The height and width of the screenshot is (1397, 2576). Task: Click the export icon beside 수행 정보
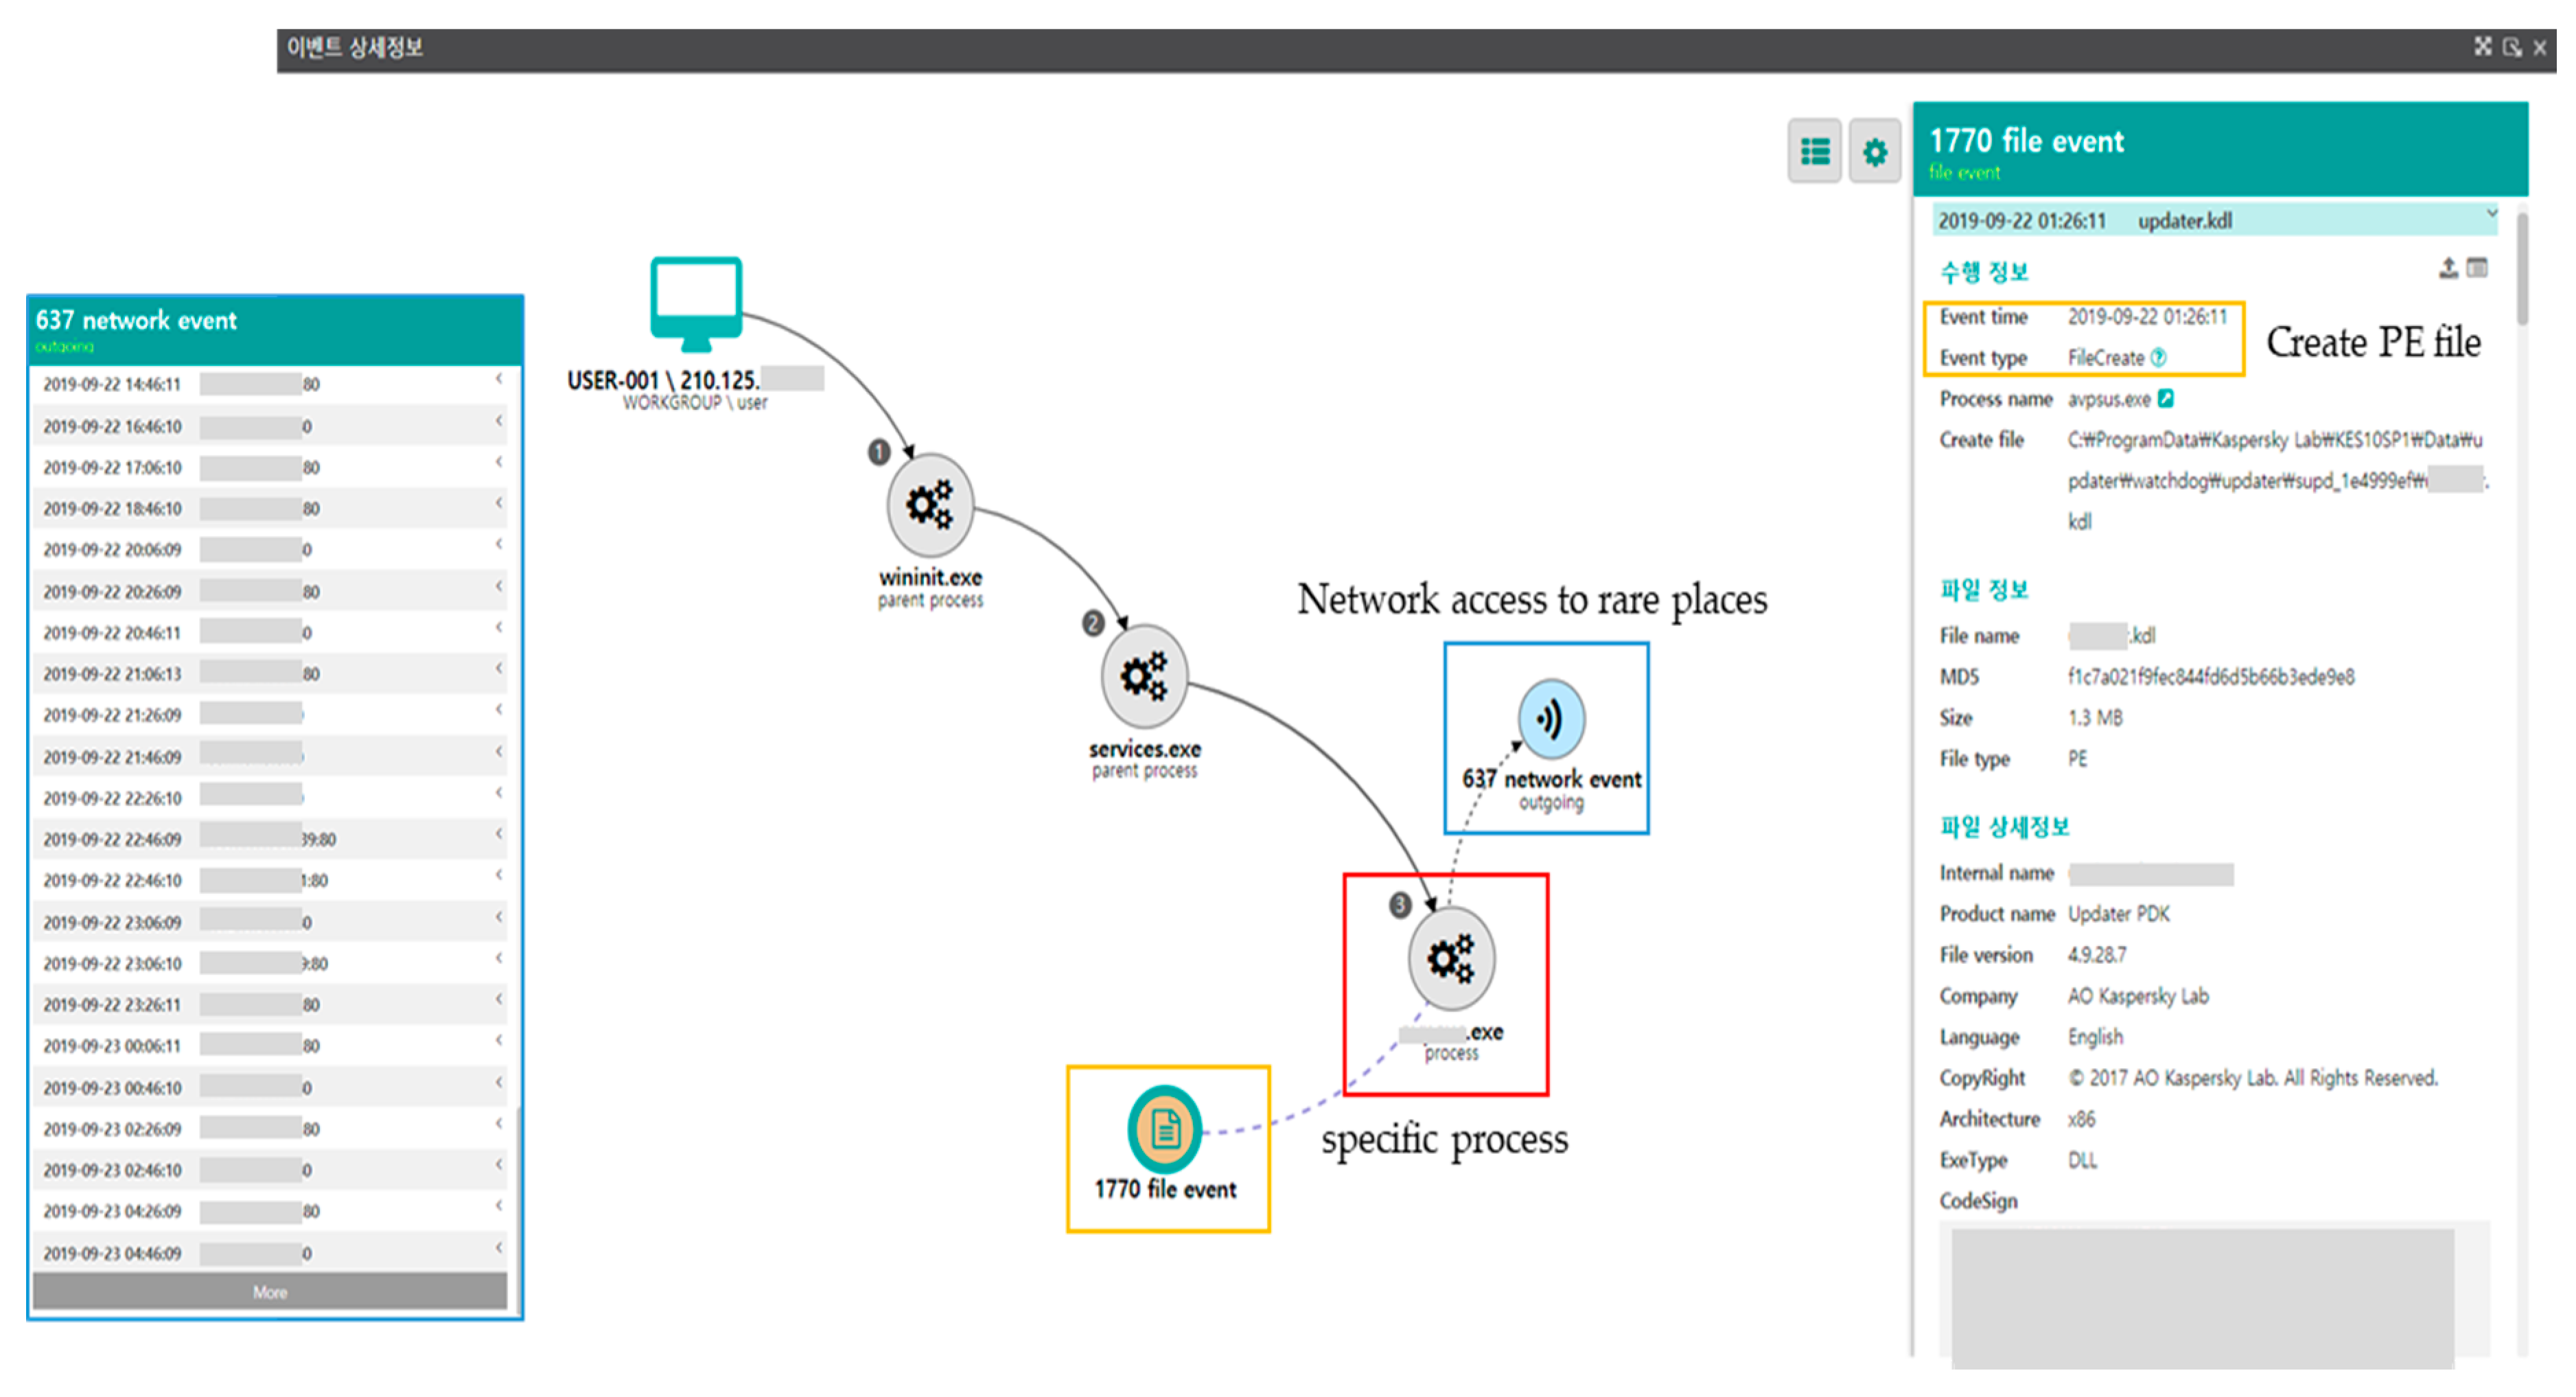[2448, 268]
